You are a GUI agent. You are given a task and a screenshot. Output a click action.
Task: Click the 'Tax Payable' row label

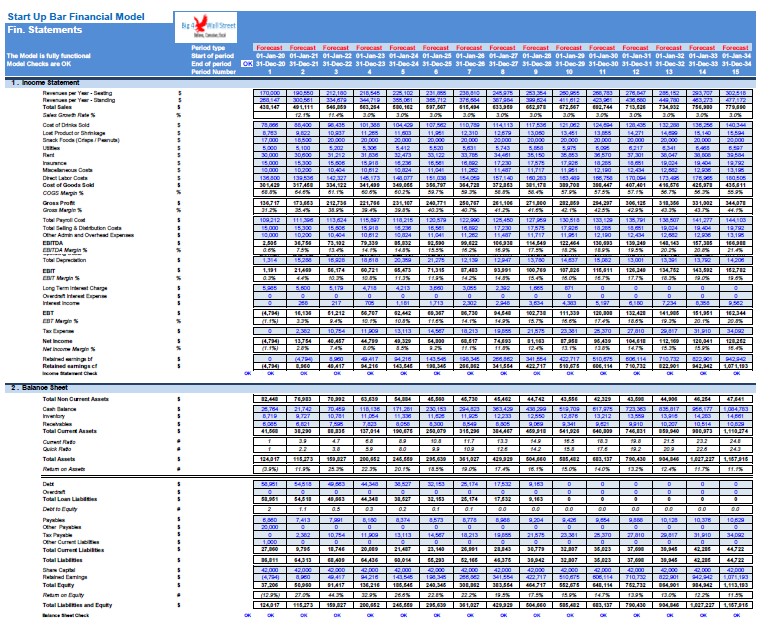(x=57, y=535)
